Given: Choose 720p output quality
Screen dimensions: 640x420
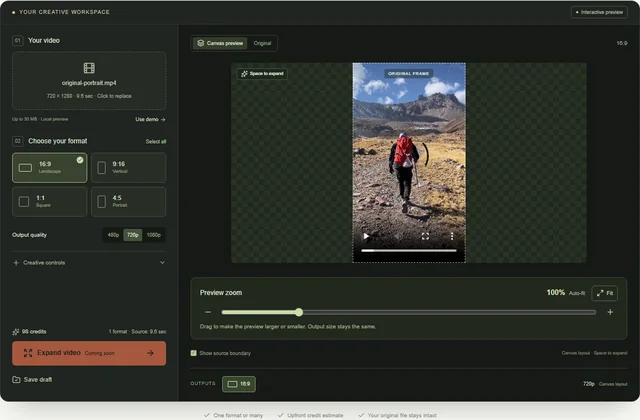Looking at the screenshot, I should [133, 235].
